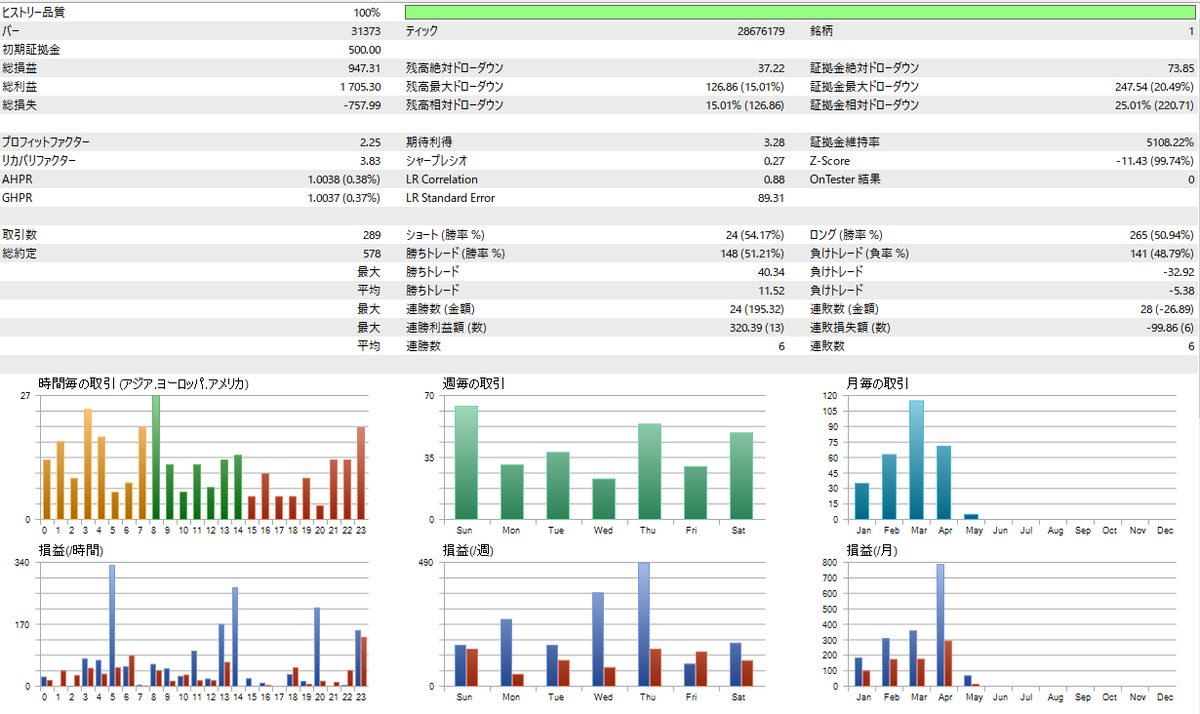Select the "-99.86 (6)" consecutive loss value
This screenshot has width=1200, height=714.
point(1168,327)
